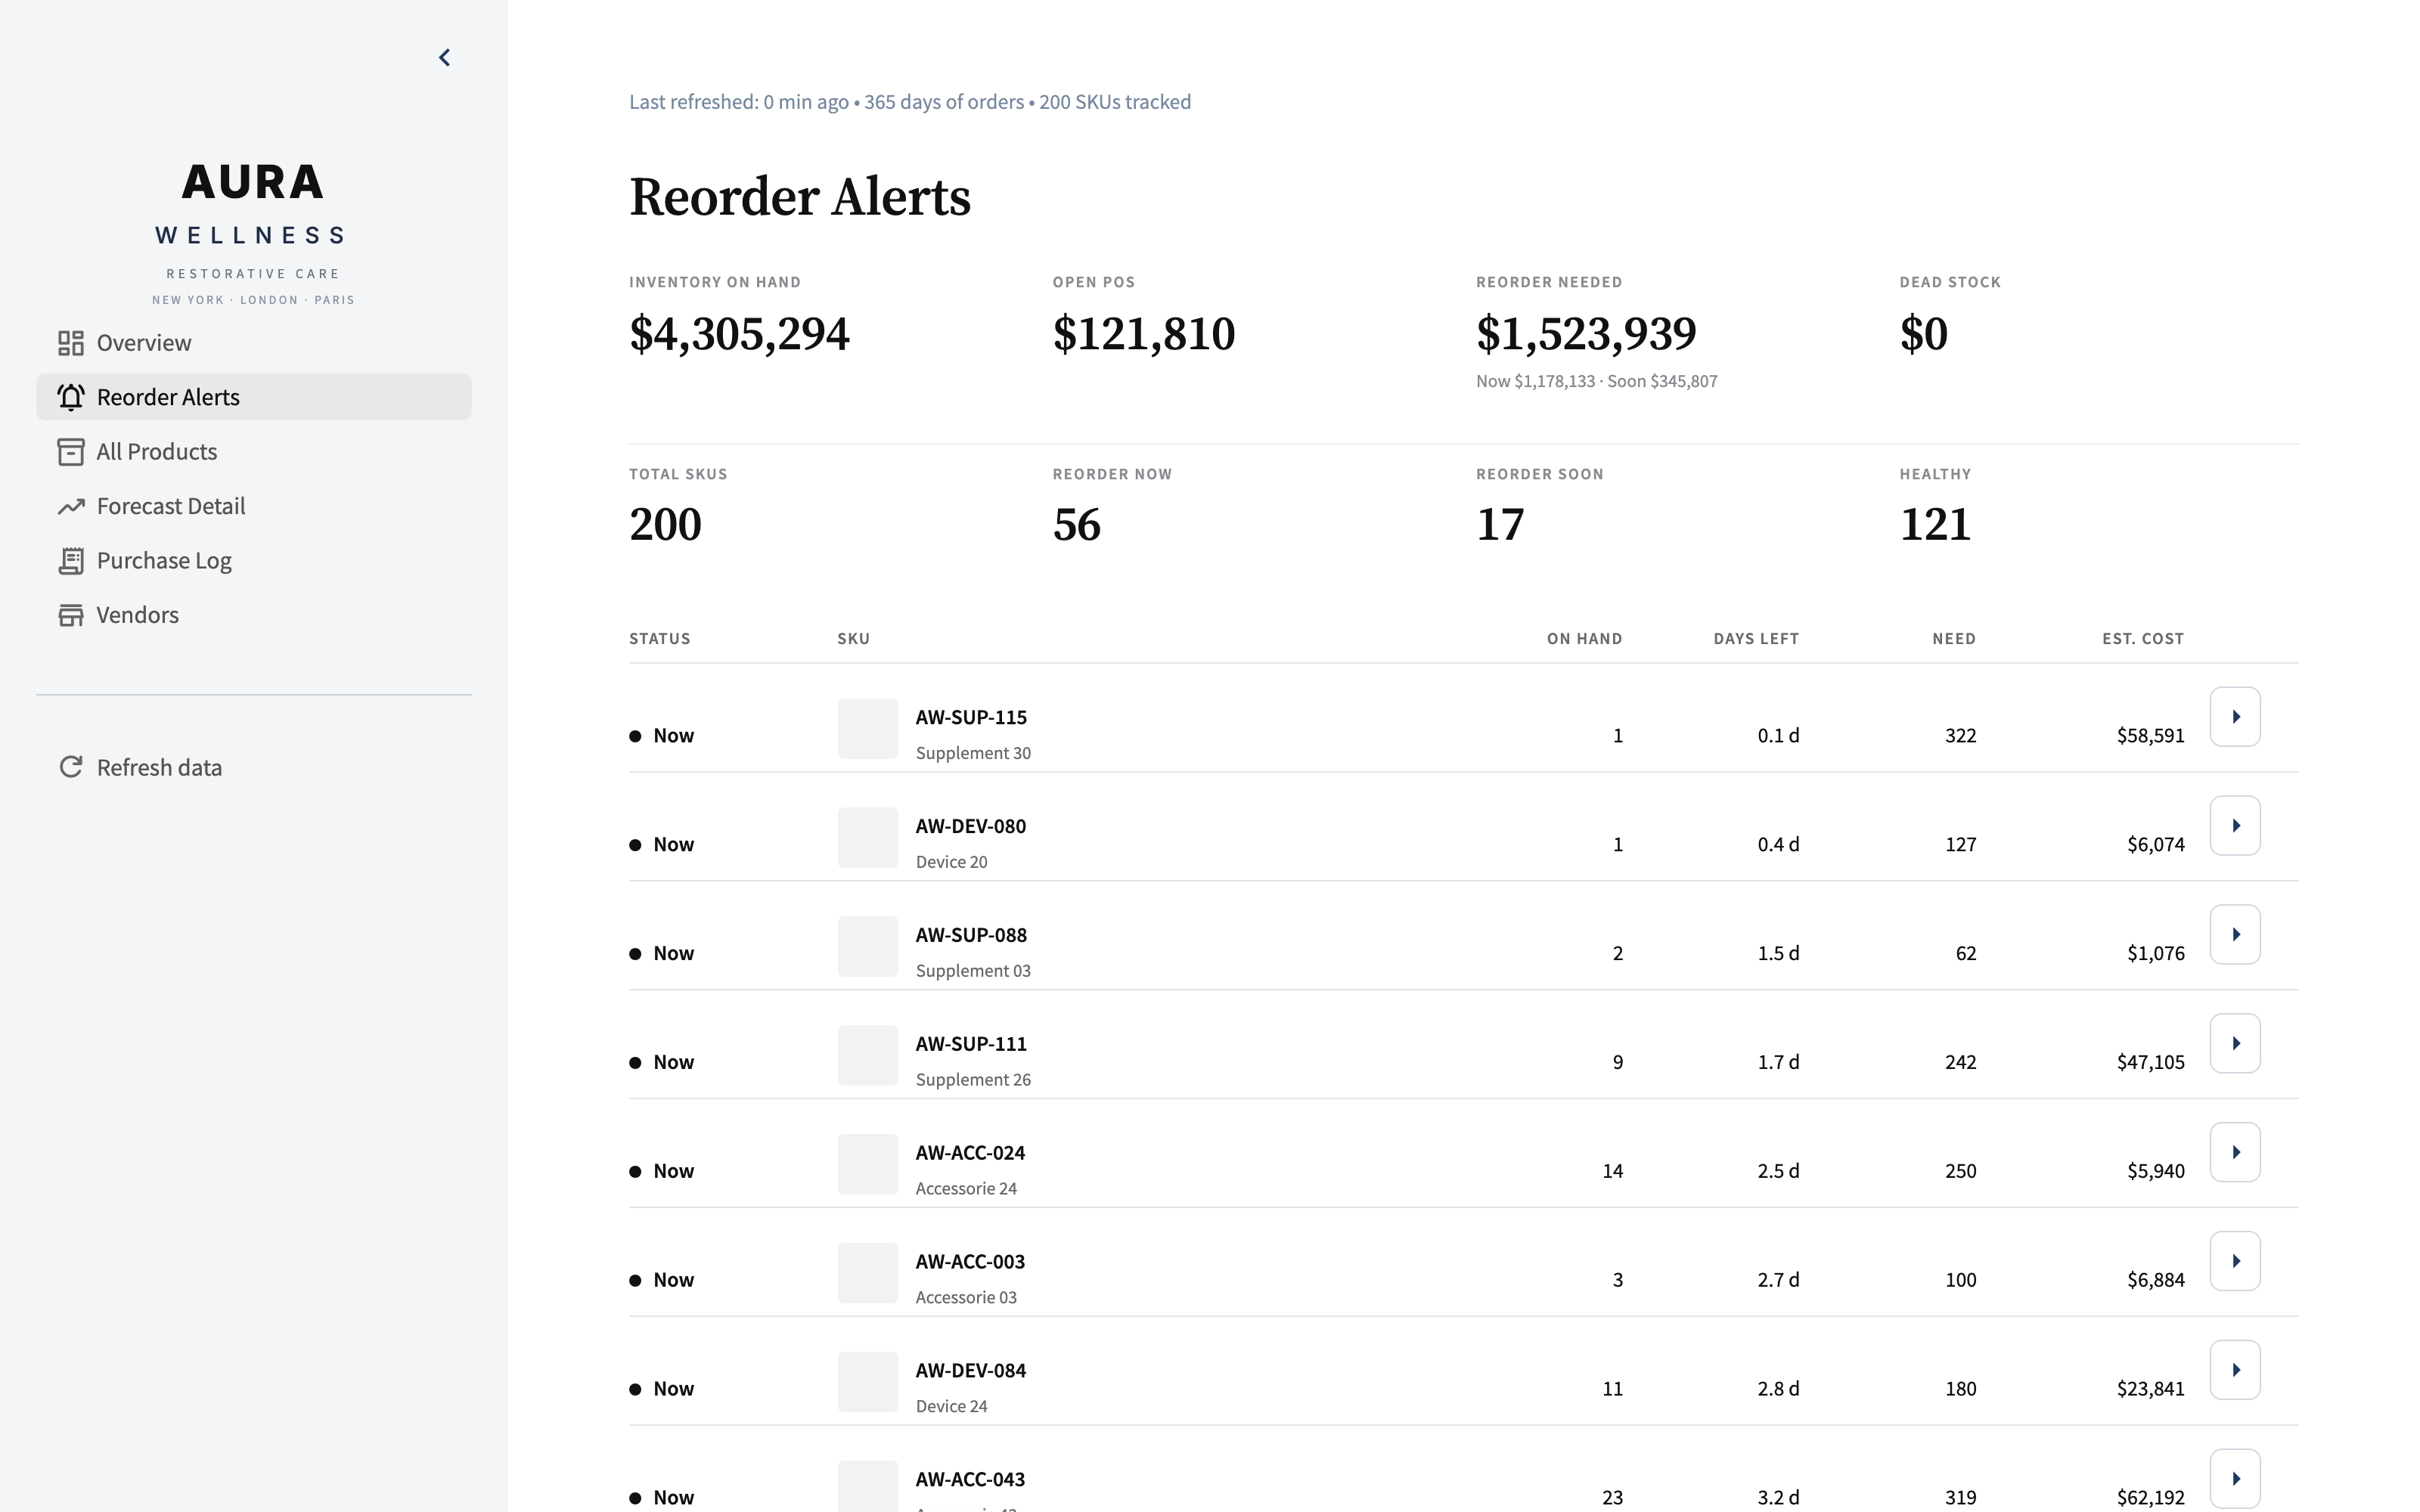The height and width of the screenshot is (1512, 2420).
Task: Click the AW-SUP-111 product thumbnail
Action: [x=868, y=1056]
